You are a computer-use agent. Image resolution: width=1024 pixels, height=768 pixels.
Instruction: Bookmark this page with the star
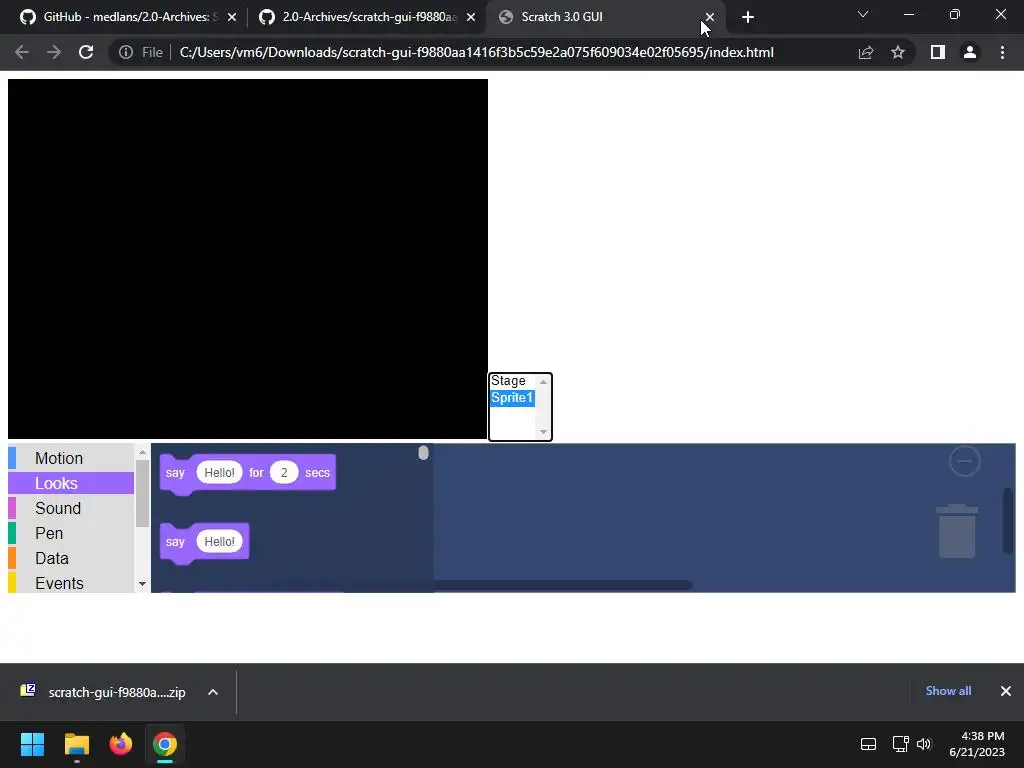point(898,52)
